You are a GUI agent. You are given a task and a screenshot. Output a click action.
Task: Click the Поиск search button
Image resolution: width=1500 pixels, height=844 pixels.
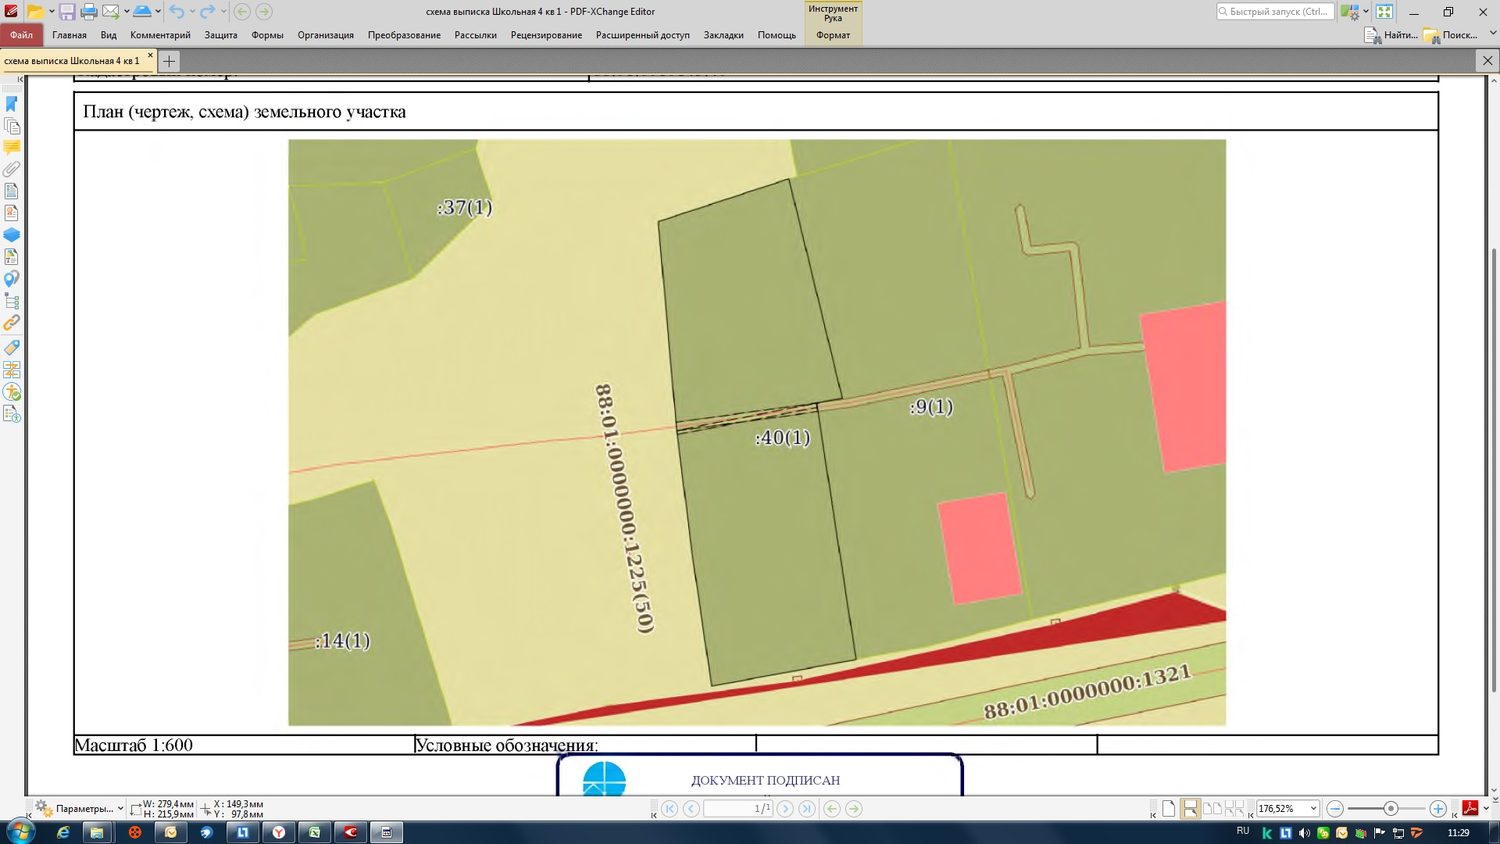pos(1450,35)
